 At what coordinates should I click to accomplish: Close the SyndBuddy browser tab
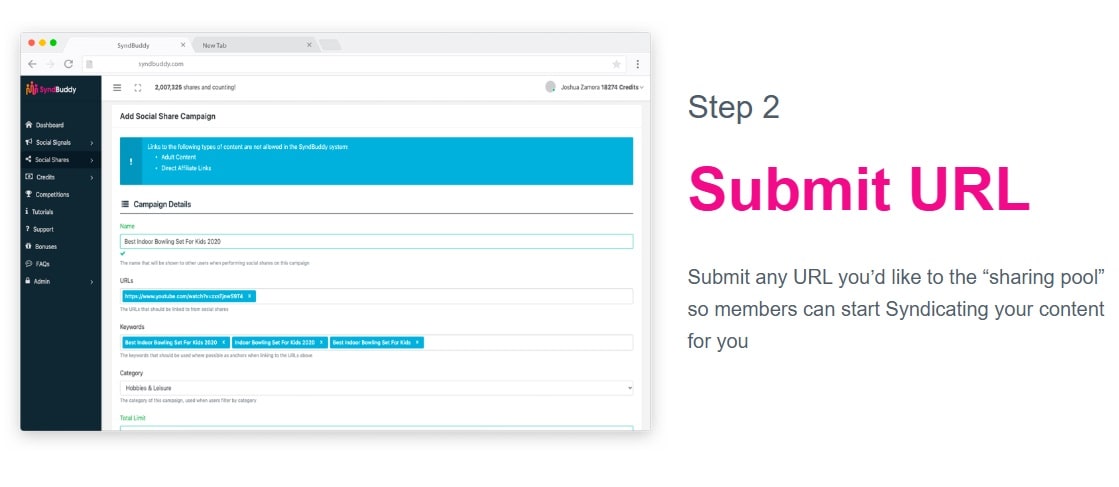(x=183, y=45)
